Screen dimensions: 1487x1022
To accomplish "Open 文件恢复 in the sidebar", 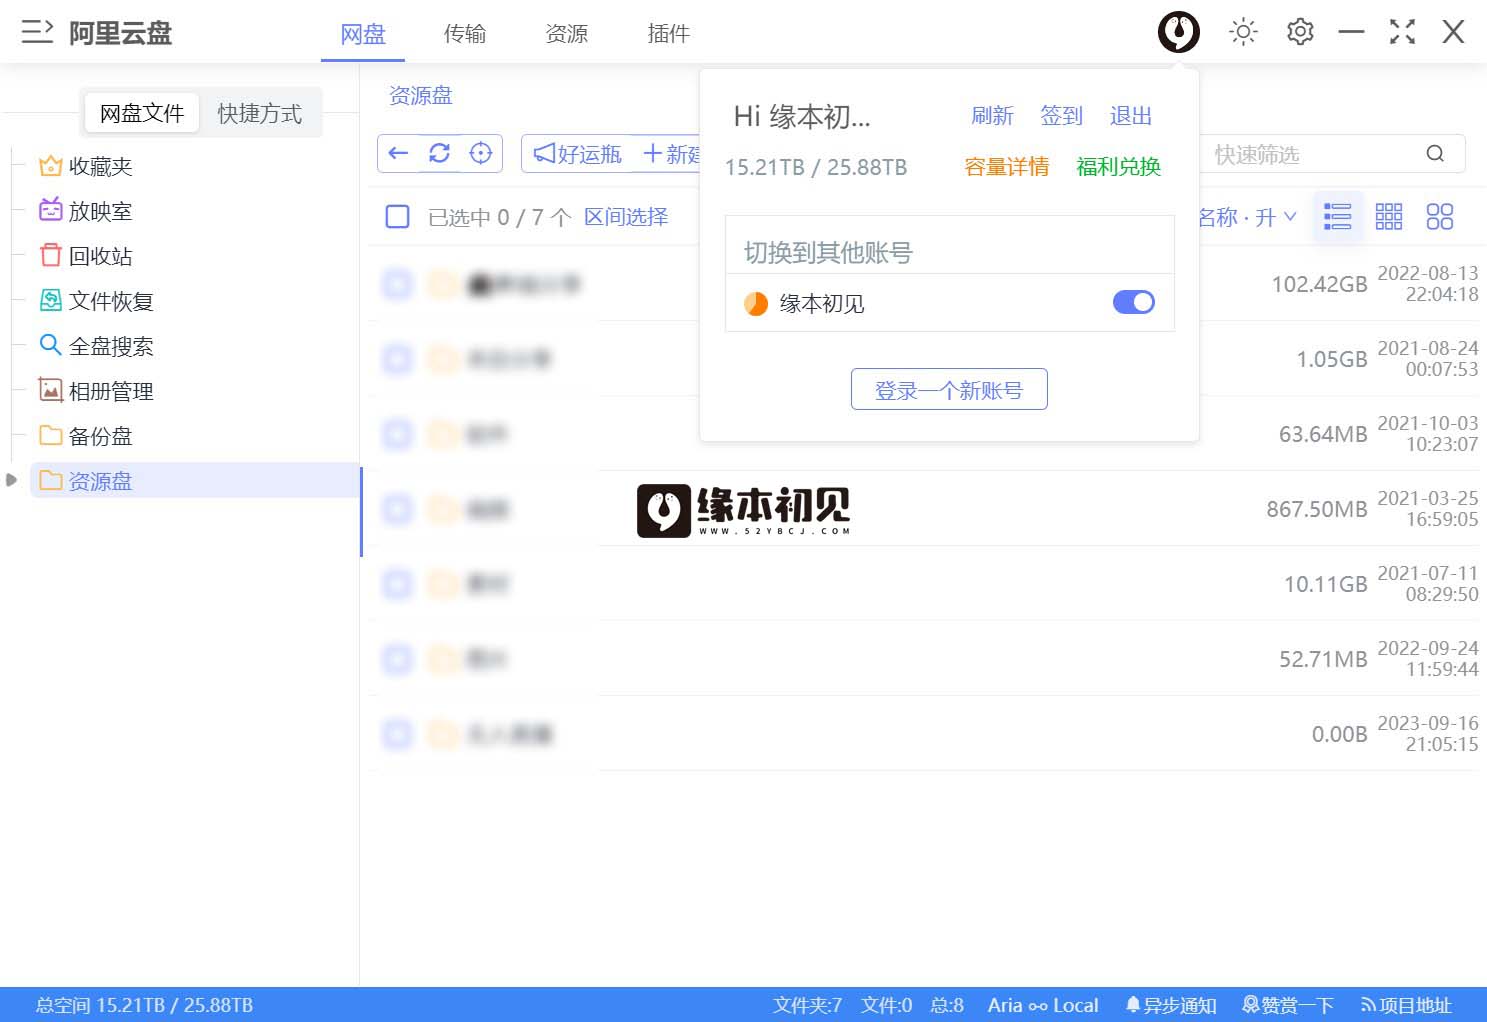I will pos(96,301).
